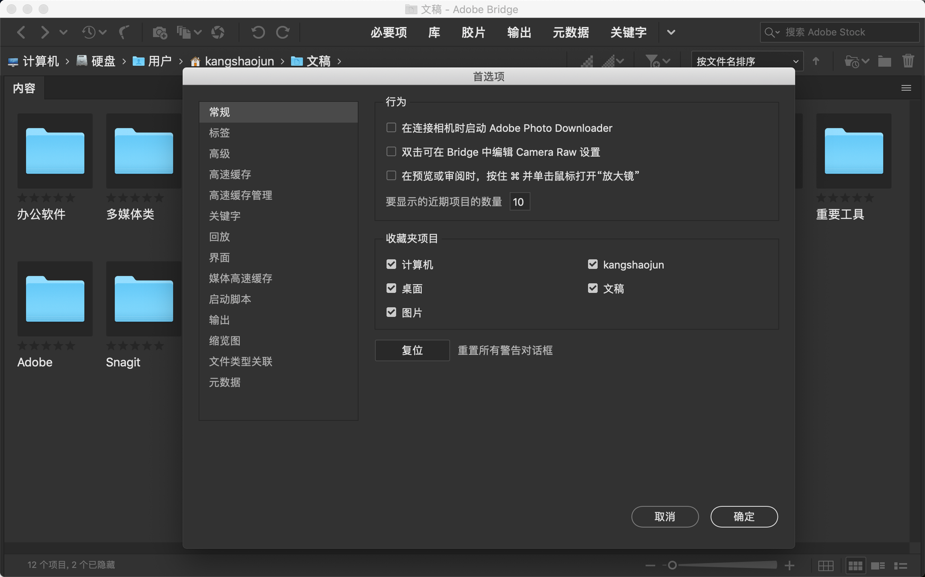Select 高速缓存管理 preferences category

278,195
